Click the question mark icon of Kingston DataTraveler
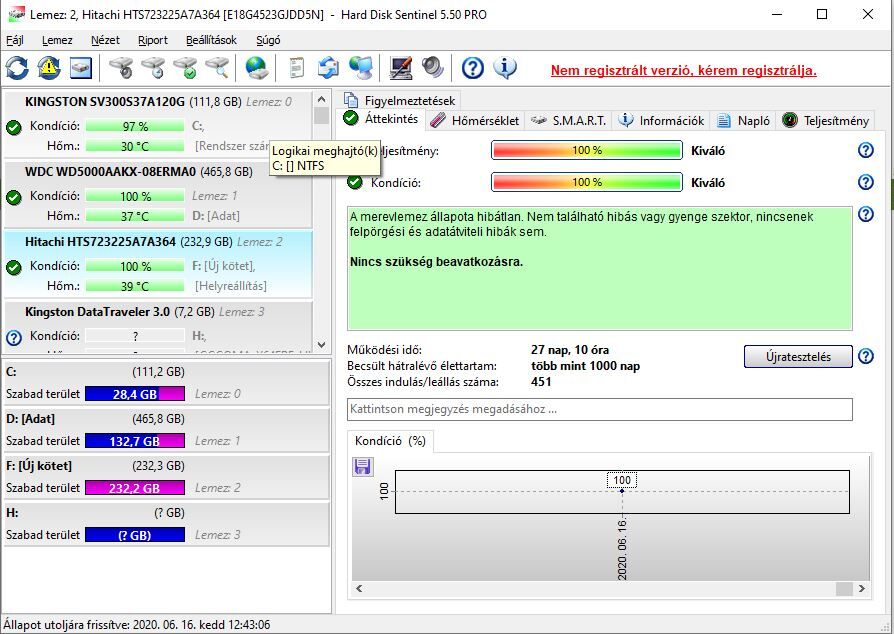 [14, 338]
